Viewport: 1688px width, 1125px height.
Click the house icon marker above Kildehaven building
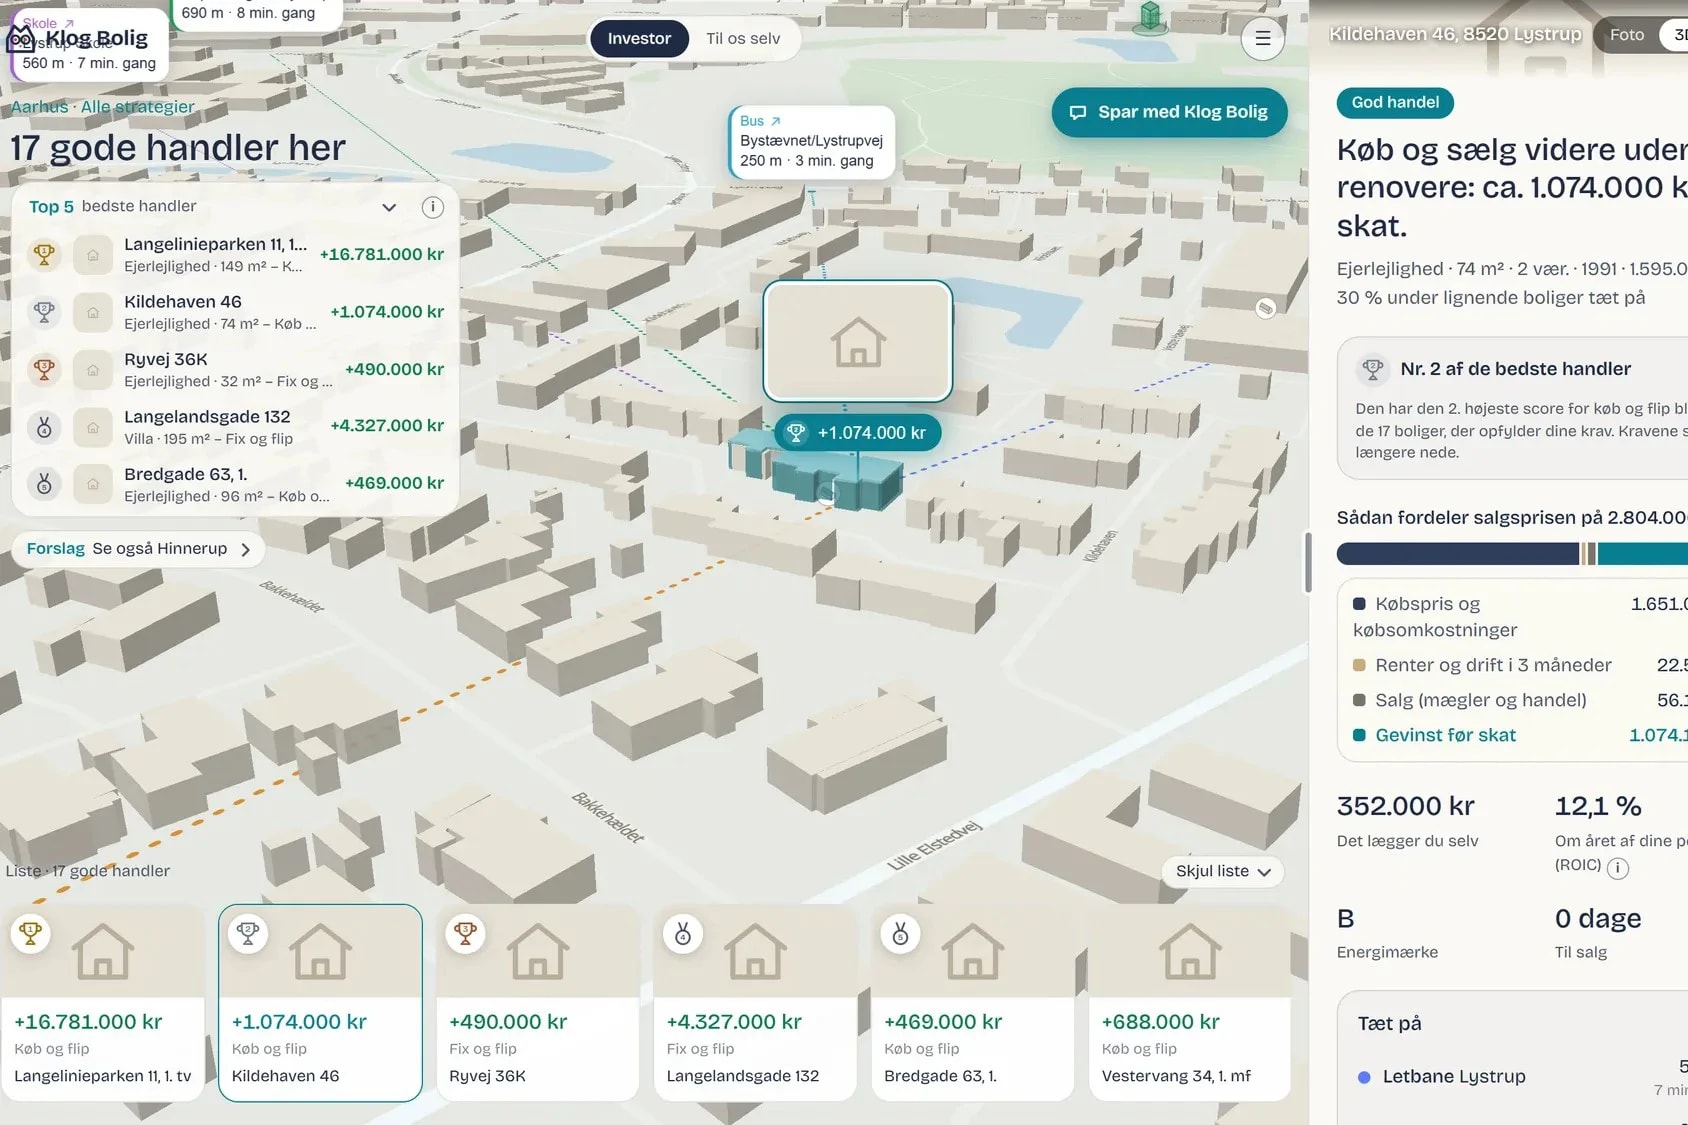click(858, 341)
